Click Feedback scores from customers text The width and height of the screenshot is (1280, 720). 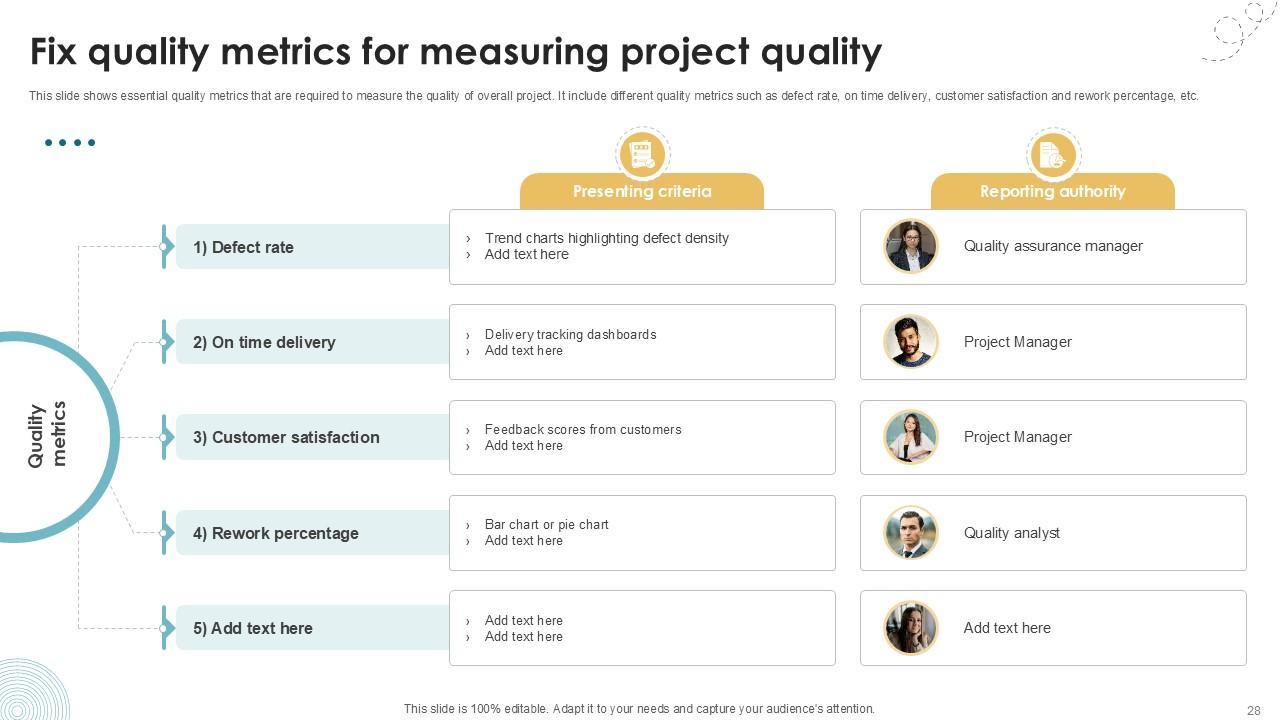click(x=583, y=429)
